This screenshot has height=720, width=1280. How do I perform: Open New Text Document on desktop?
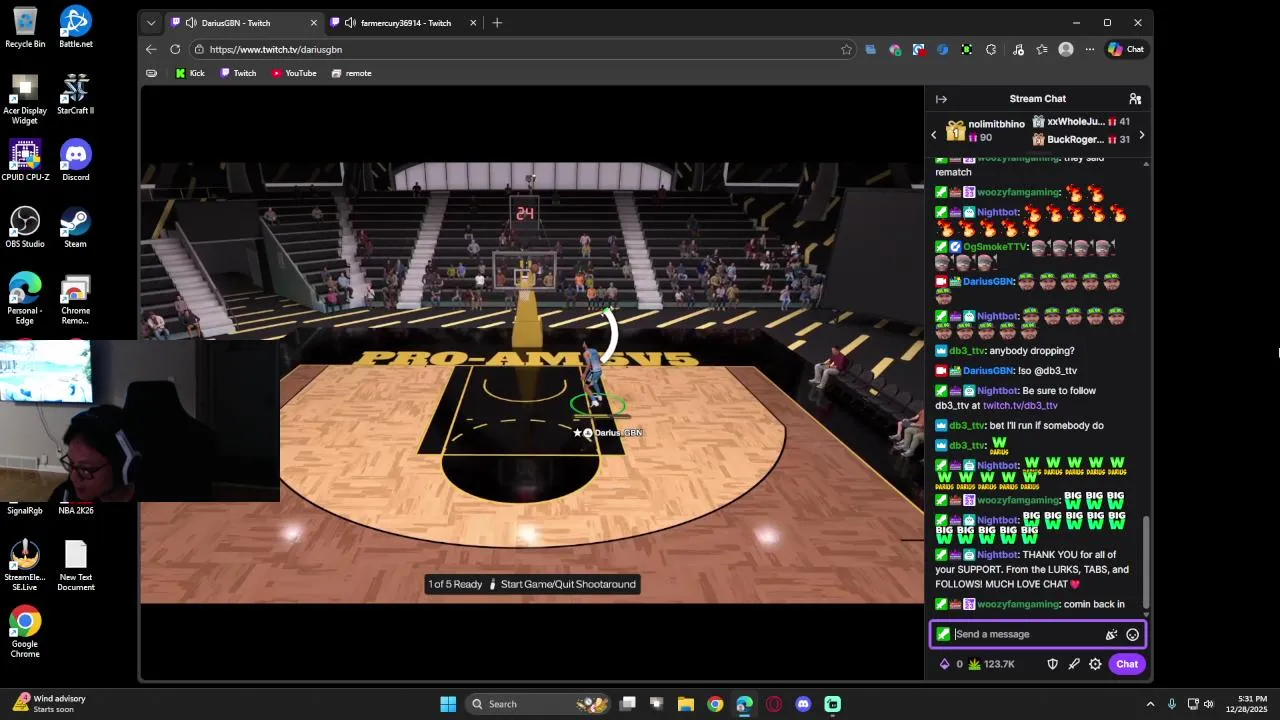pos(76,566)
